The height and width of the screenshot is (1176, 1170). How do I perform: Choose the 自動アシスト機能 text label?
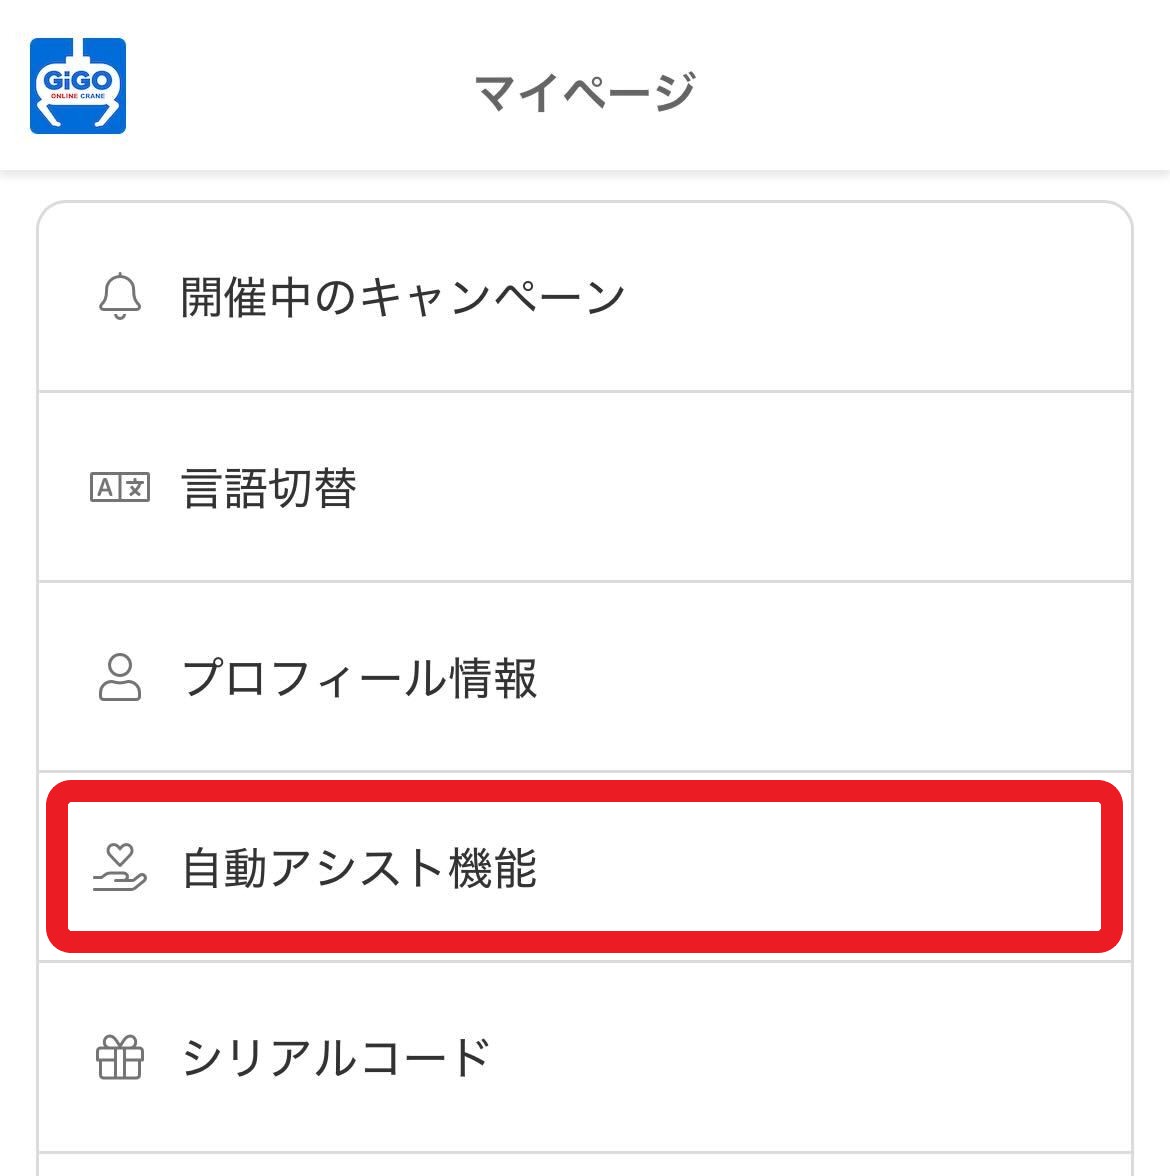pyautogui.click(x=359, y=867)
